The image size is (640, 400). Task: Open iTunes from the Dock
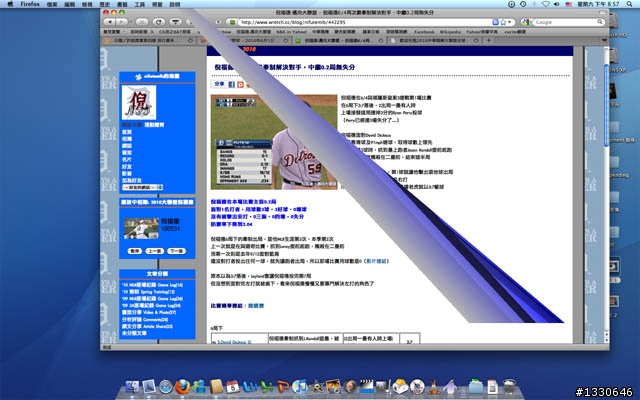[x=300, y=387]
